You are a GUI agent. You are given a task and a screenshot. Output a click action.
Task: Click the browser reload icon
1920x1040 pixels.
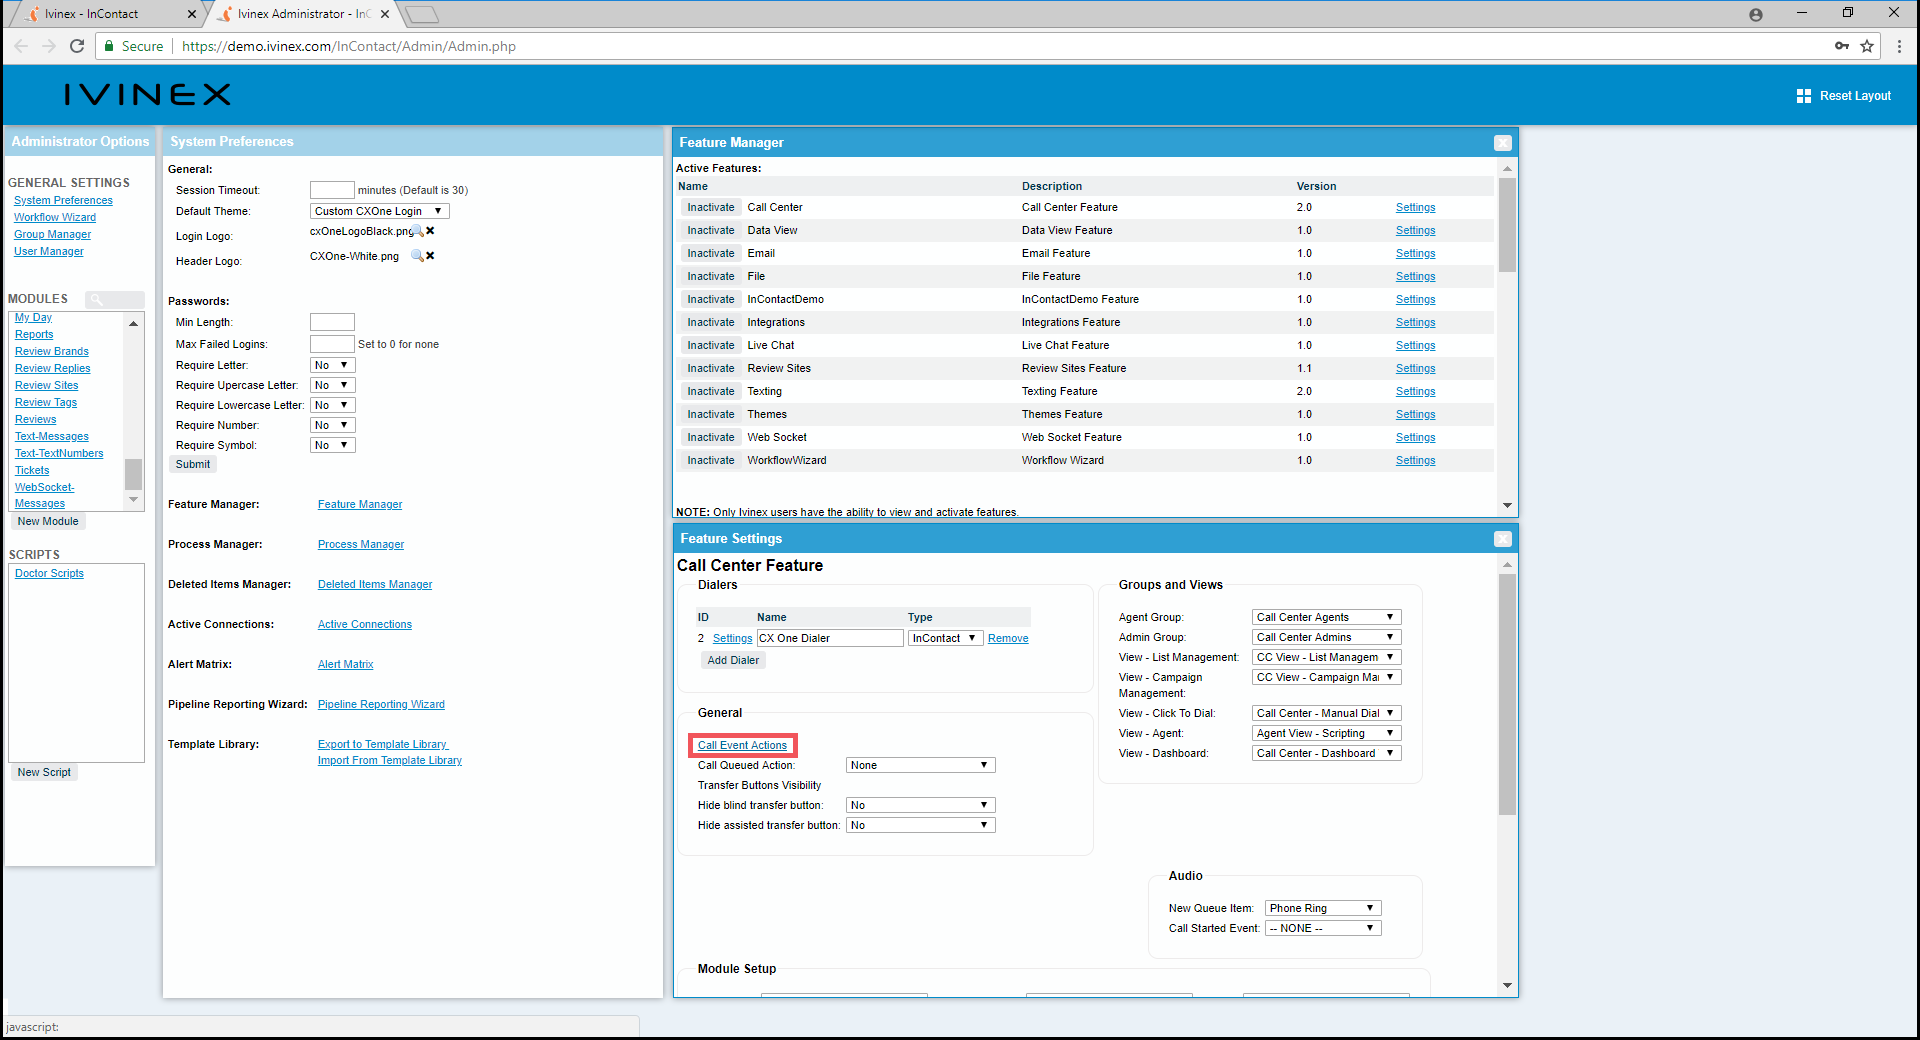(x=77, y=46)
